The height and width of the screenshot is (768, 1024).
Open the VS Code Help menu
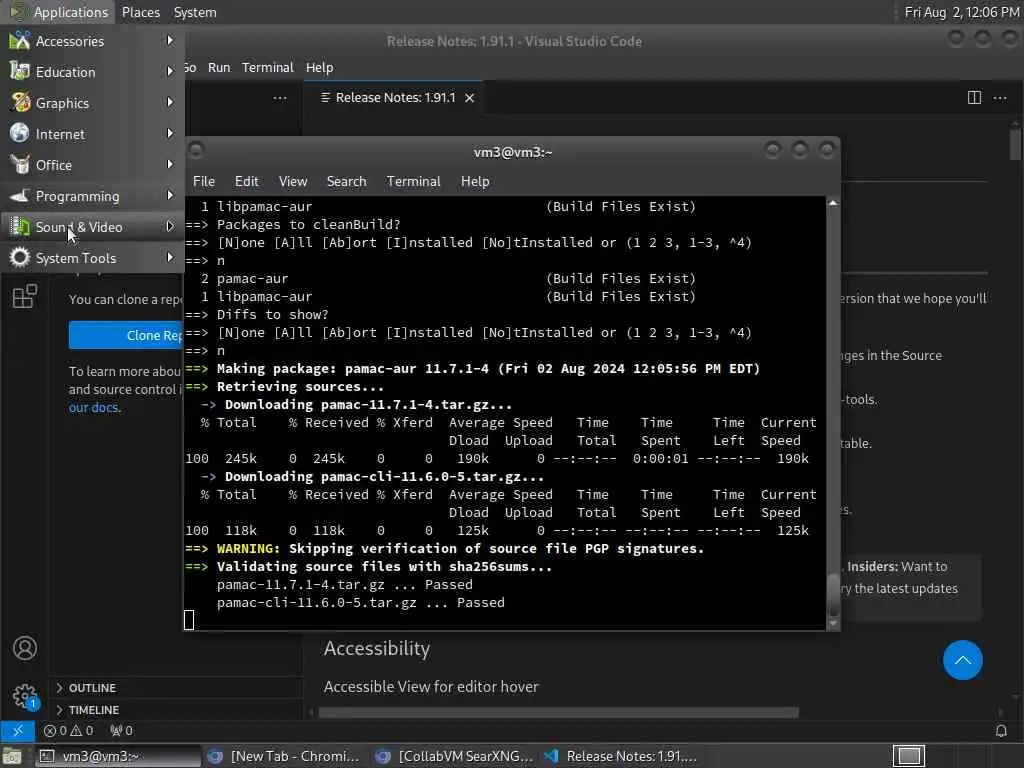pyautogui.click(x=319, y=67)
